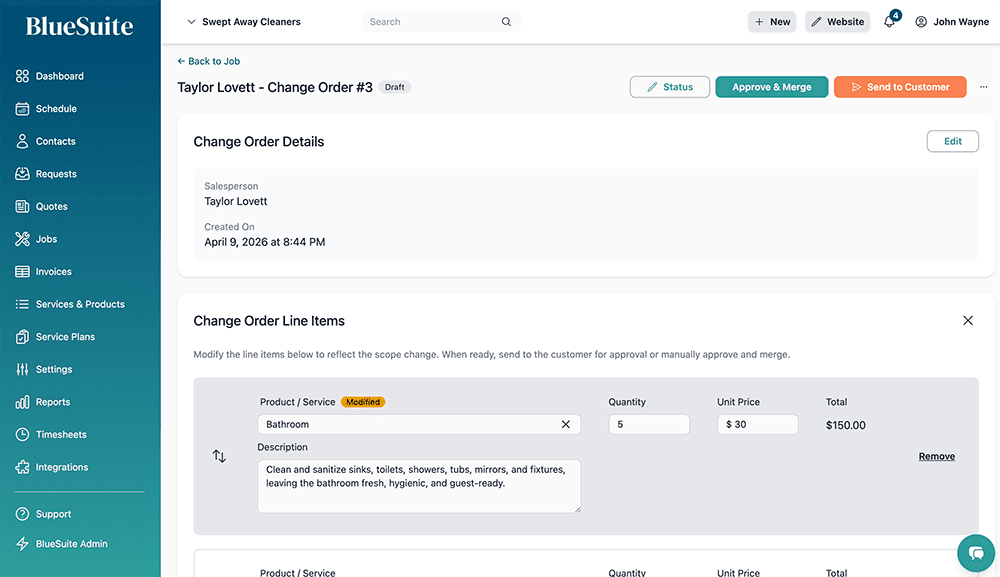
Task: Open the Bathroom Product / Service combo box
Action: [x=419, y=424]
